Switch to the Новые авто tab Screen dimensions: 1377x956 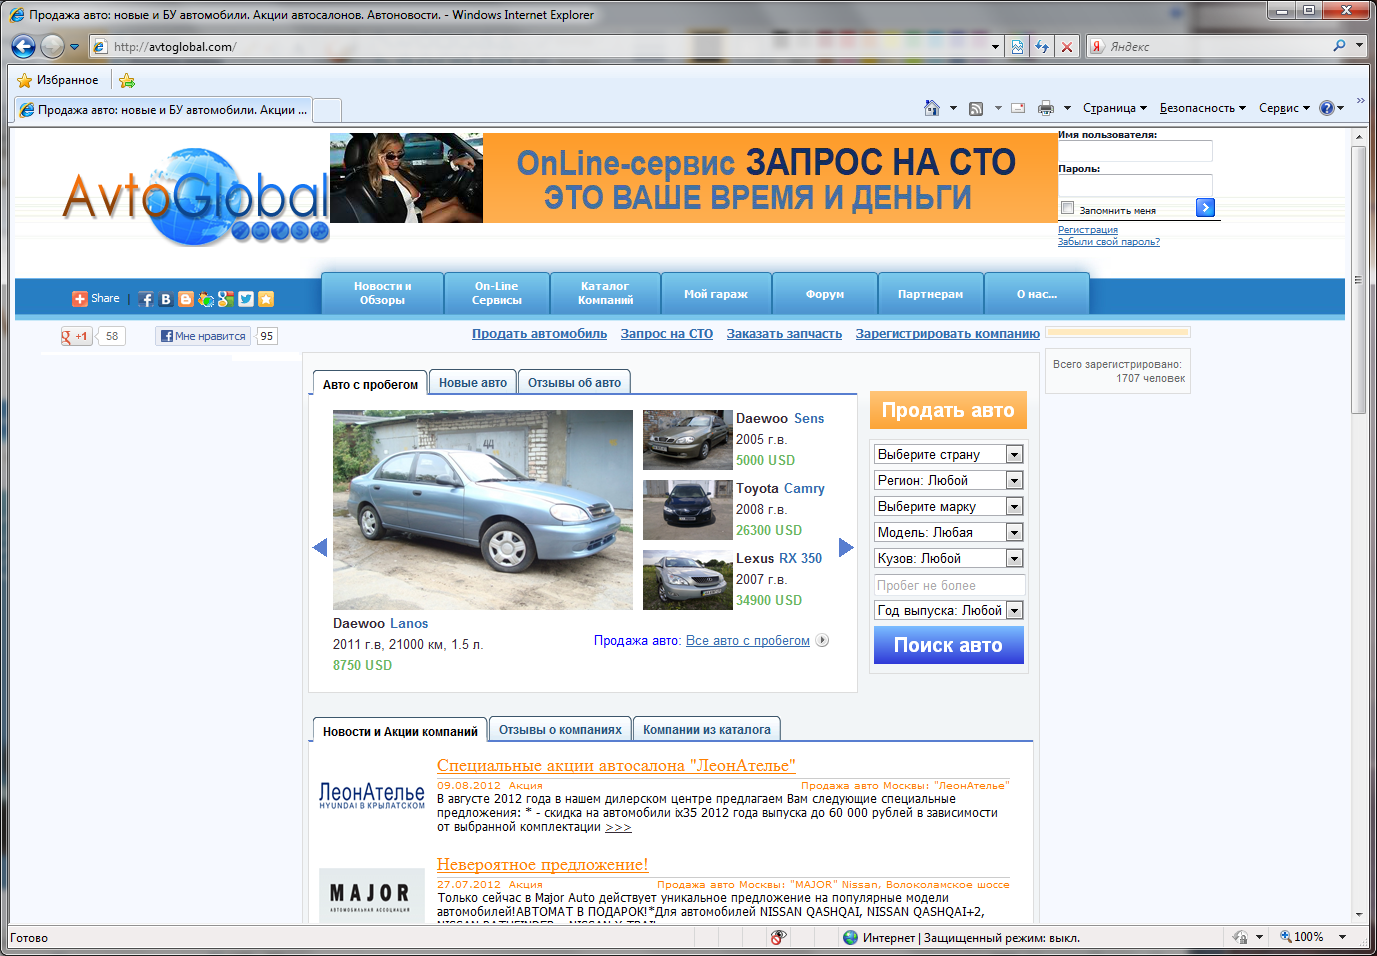[x=473, y=382]
